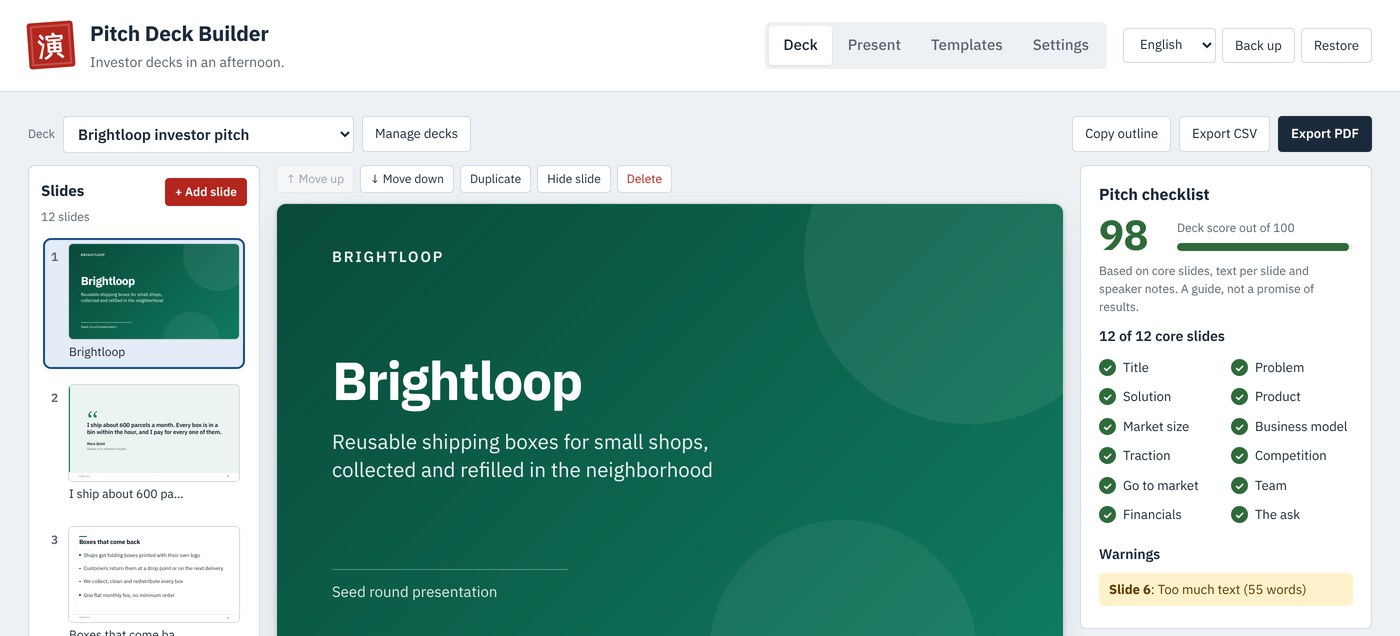1400x636 pixels.
Task: Click the check icon beside Problem
Action: [1239, 367]
